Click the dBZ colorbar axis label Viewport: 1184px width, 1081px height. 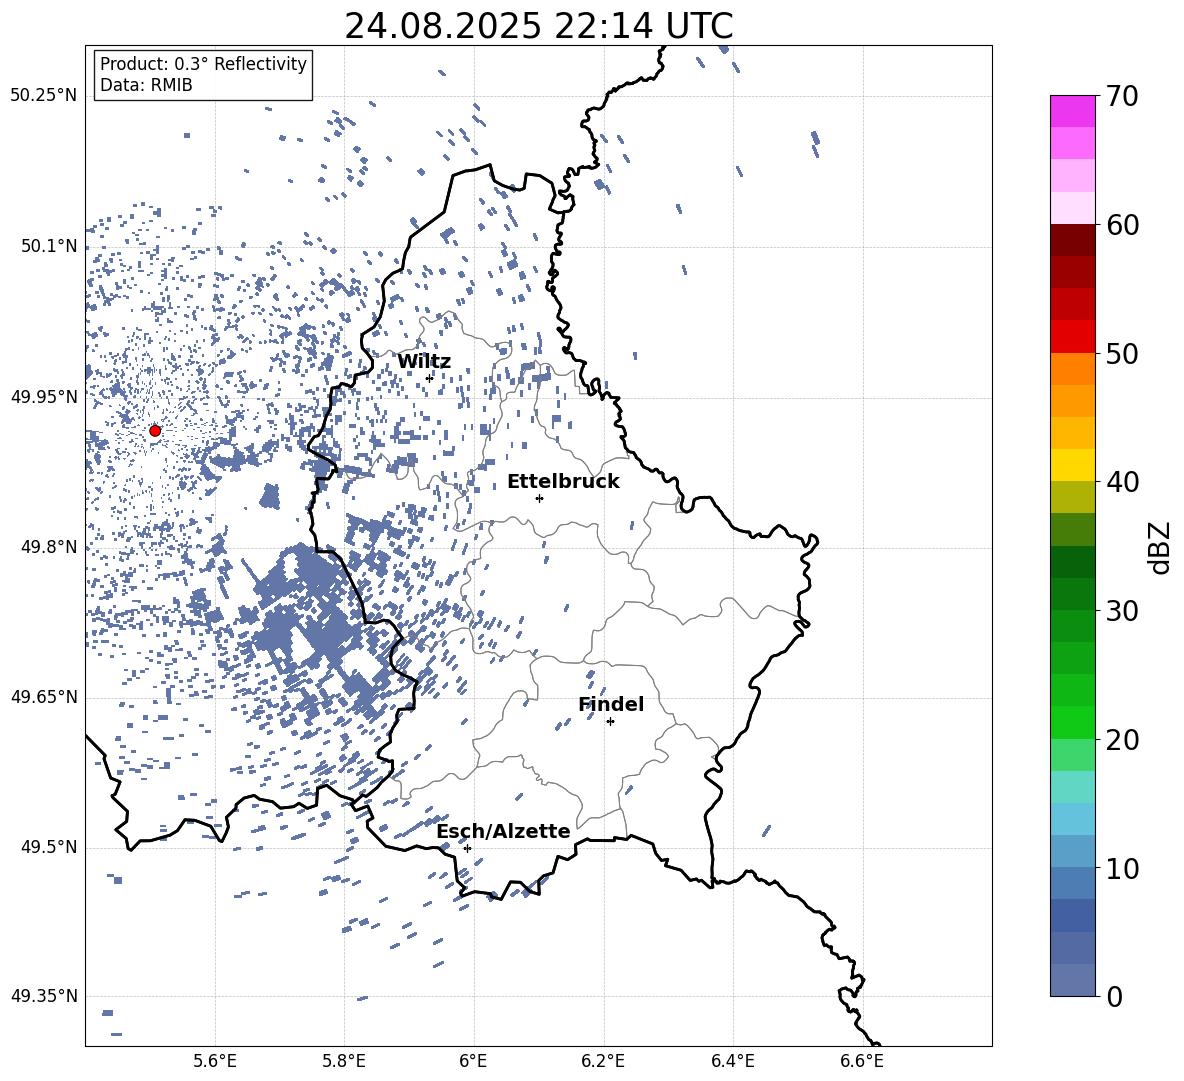1161,547
